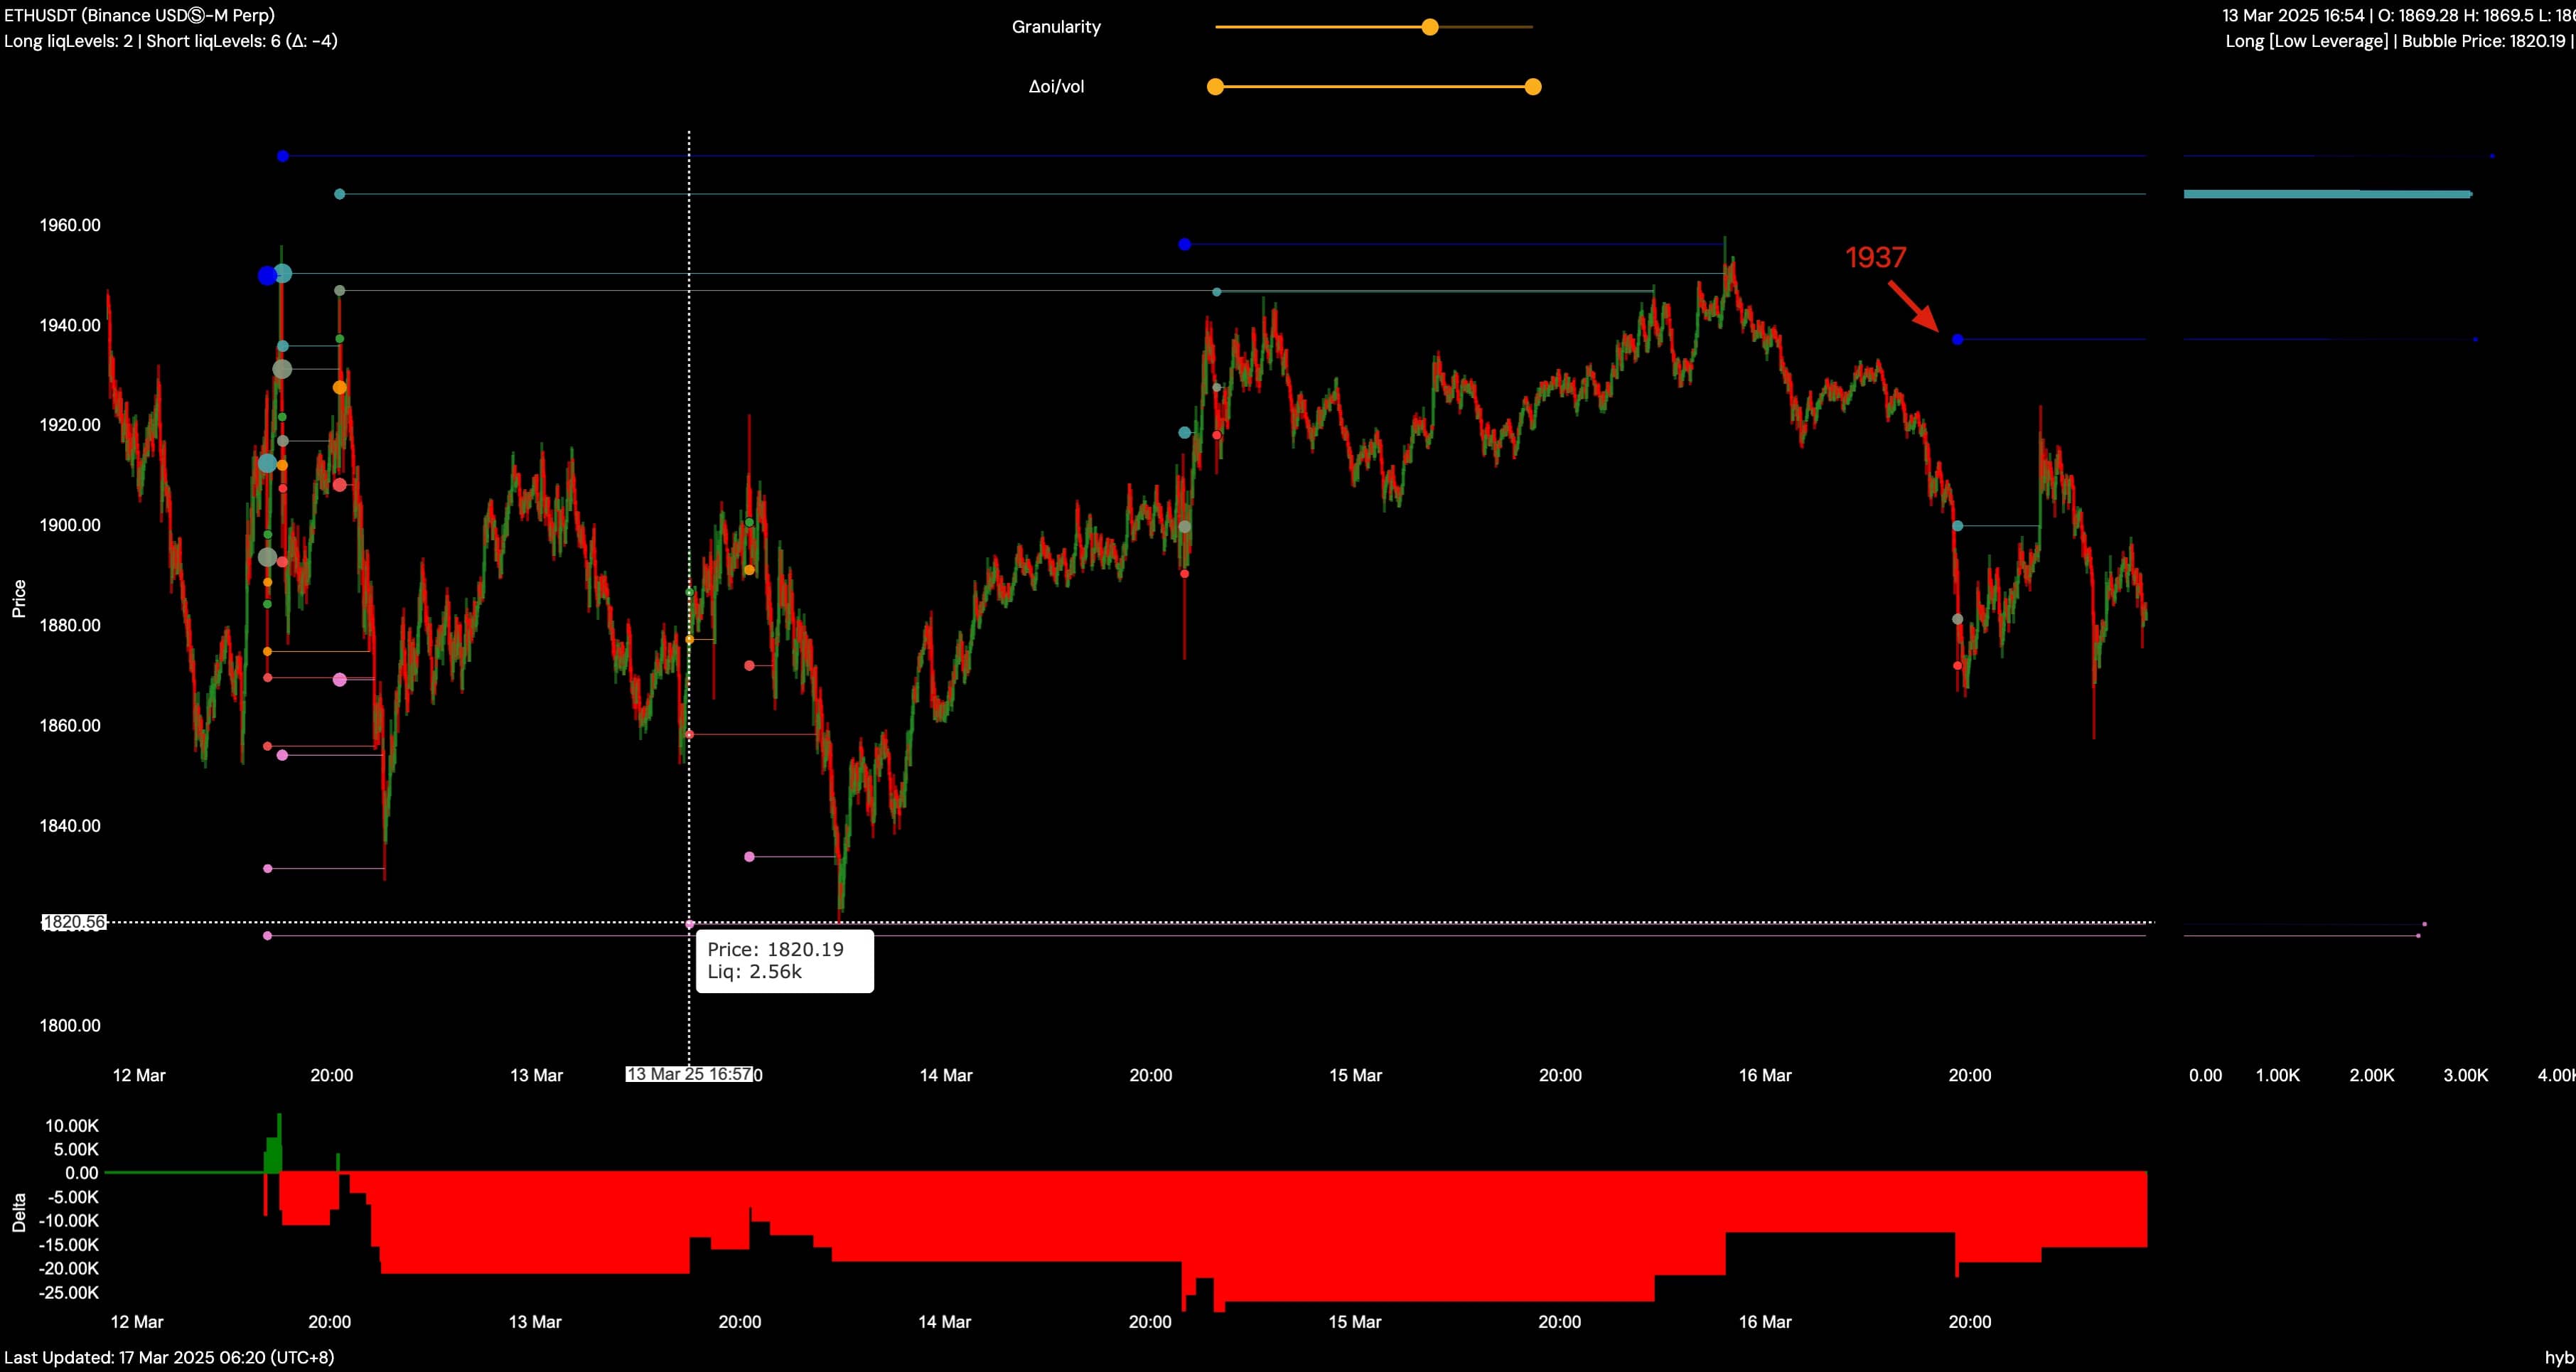Click the pink bubble at 1833 near 13 Mar 20:00
This screenshot has width=2576, height=1372.
[750, 857]
